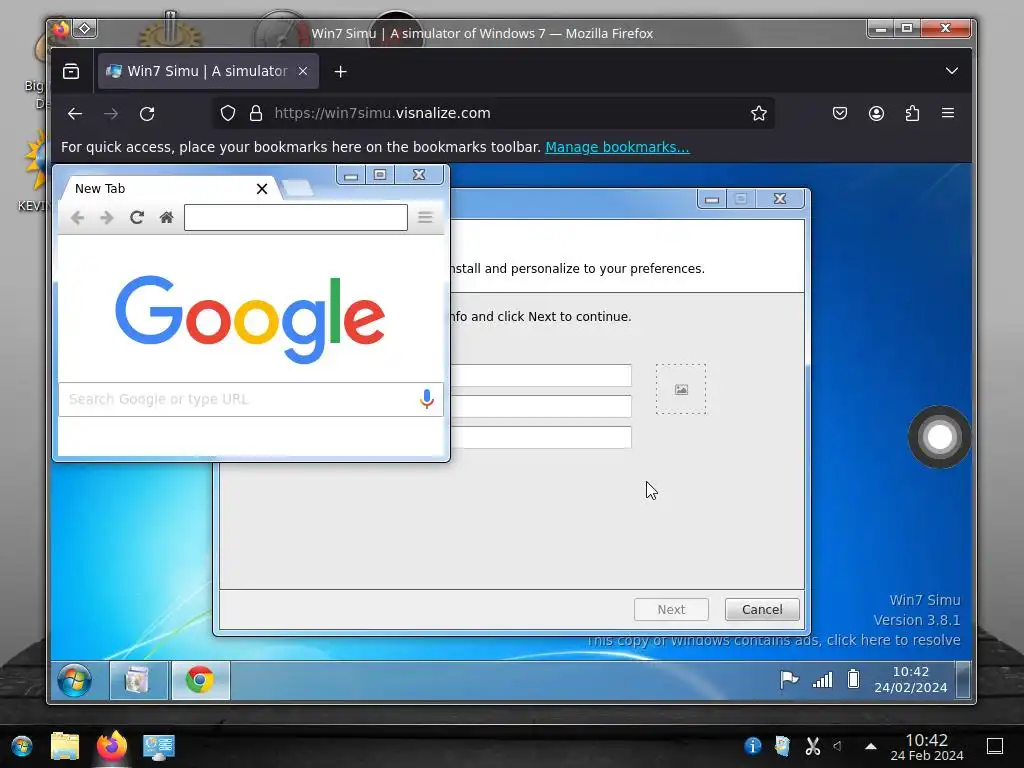Image resolution: width=1024 pixels, height=768 pixels.
Task: Click Chrome reload icon in simulator
Action: (x=136, y=217)
